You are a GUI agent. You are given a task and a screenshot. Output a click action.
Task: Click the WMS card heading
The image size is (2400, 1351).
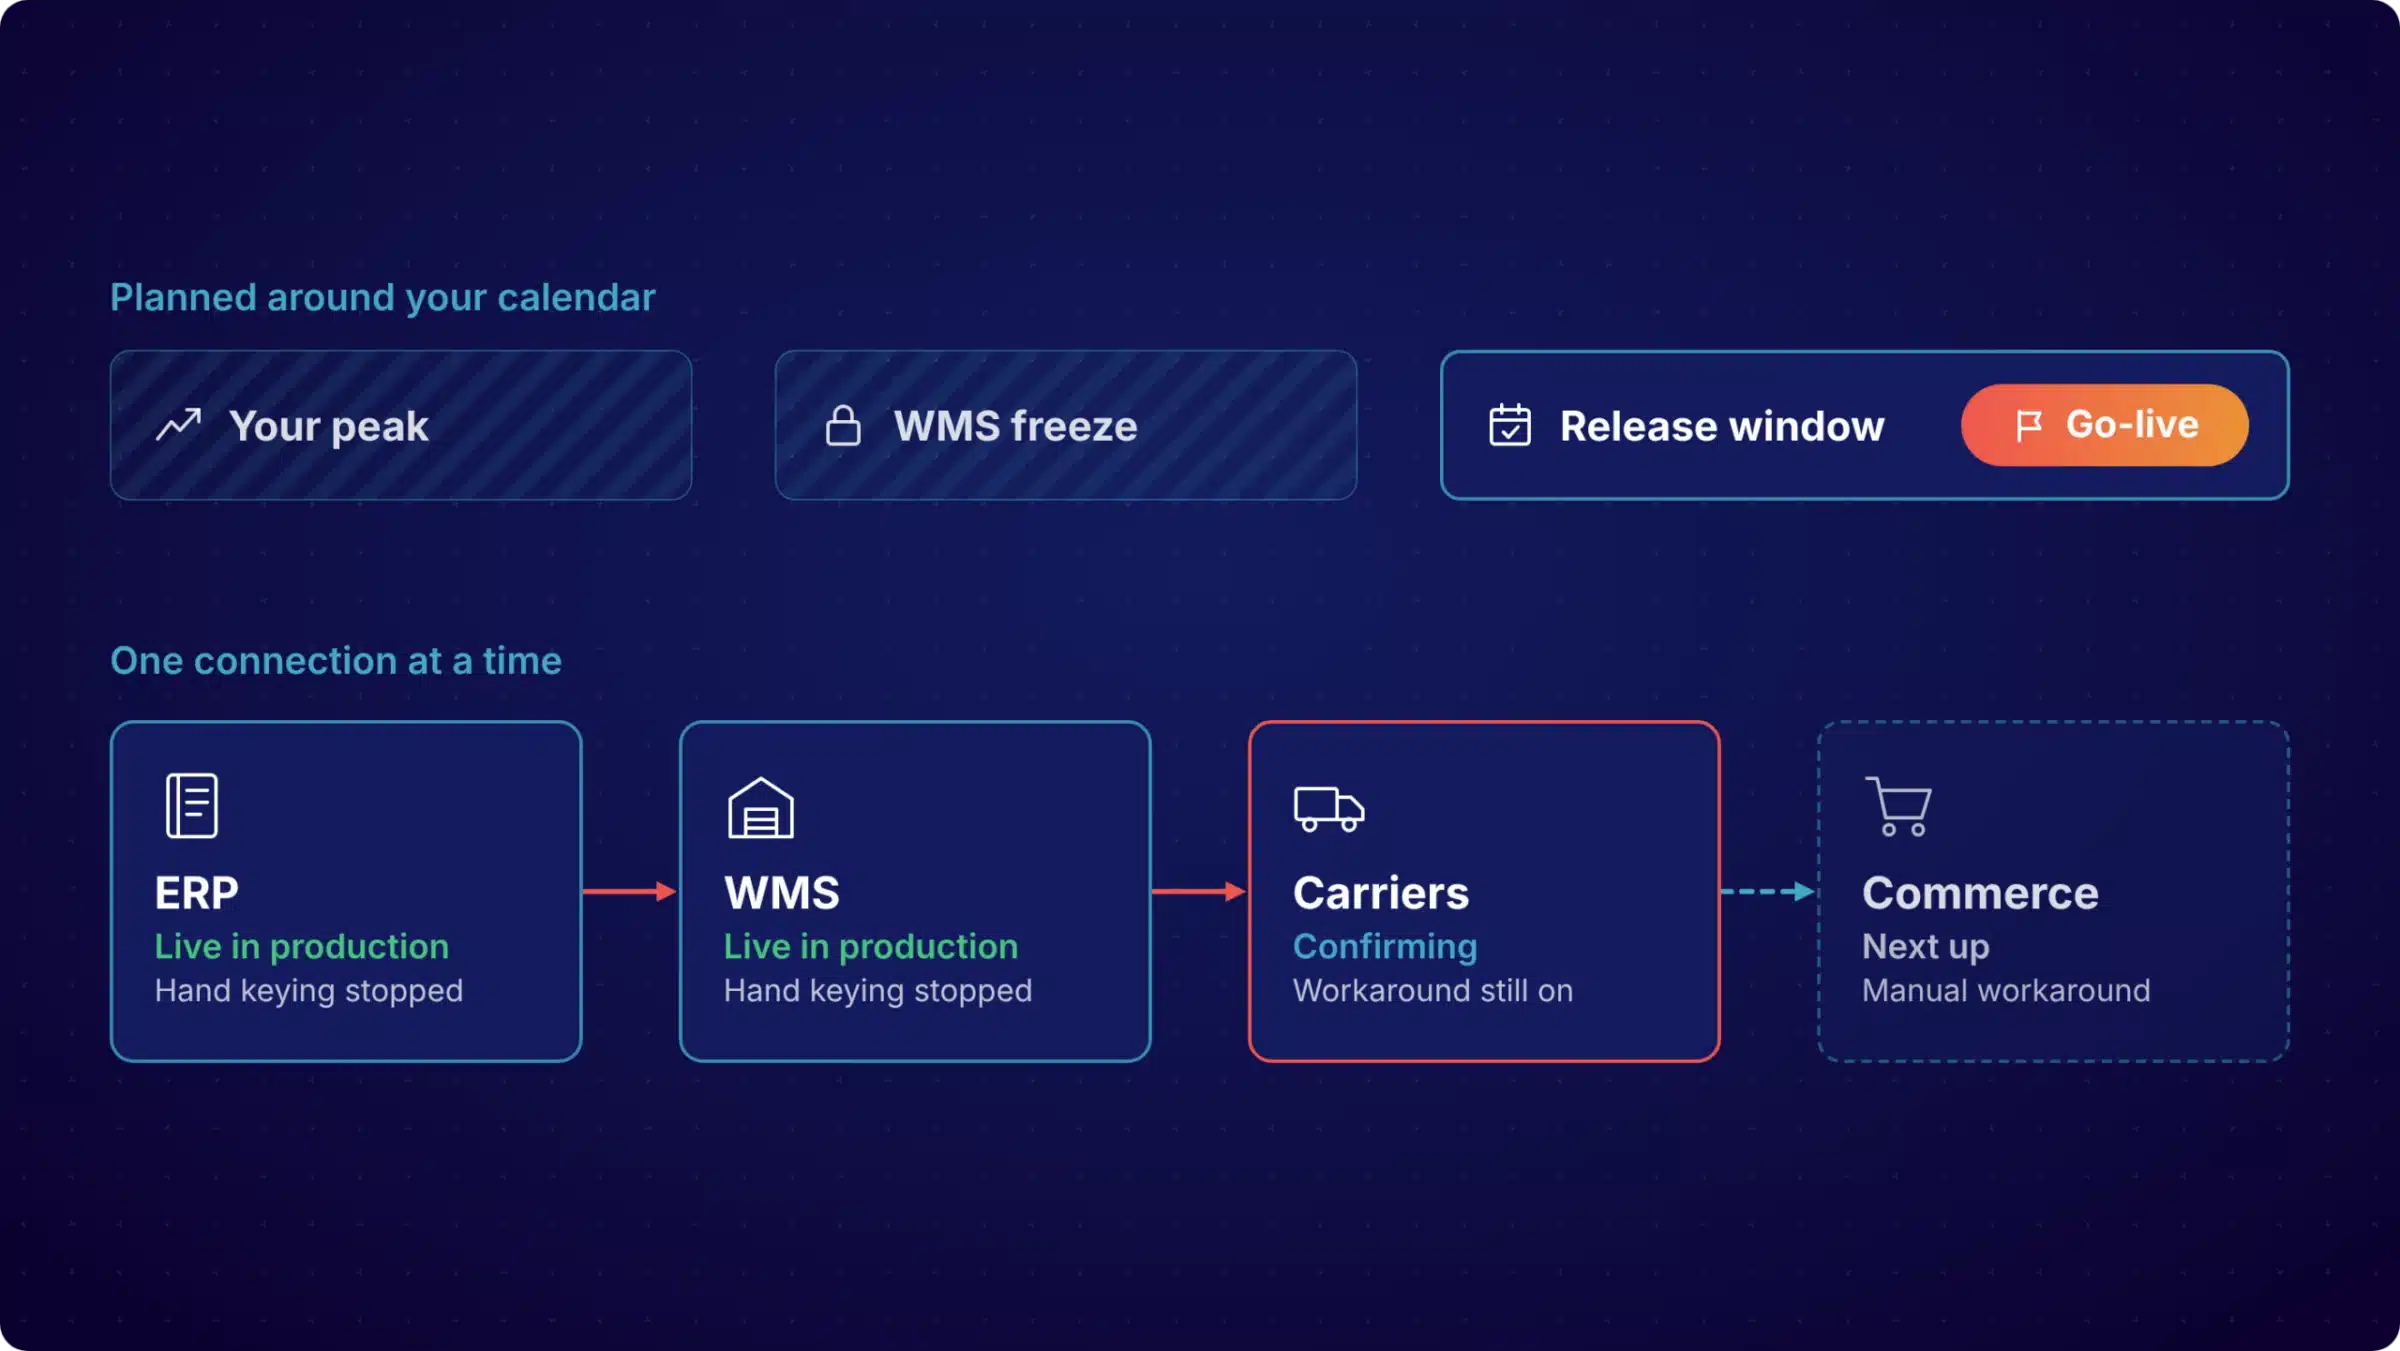pos(782,893)
